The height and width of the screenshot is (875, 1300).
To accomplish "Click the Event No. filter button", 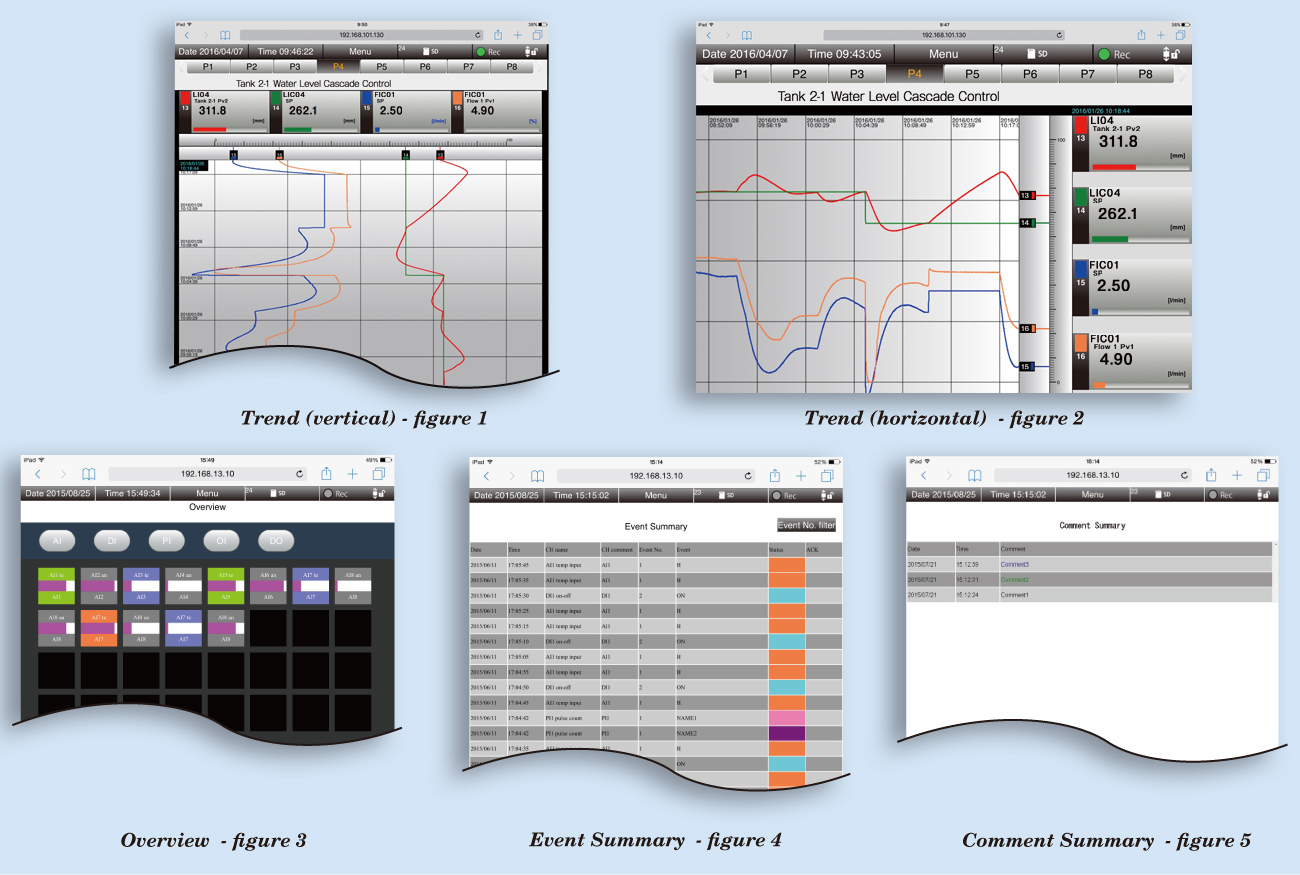I will [806, 525].
